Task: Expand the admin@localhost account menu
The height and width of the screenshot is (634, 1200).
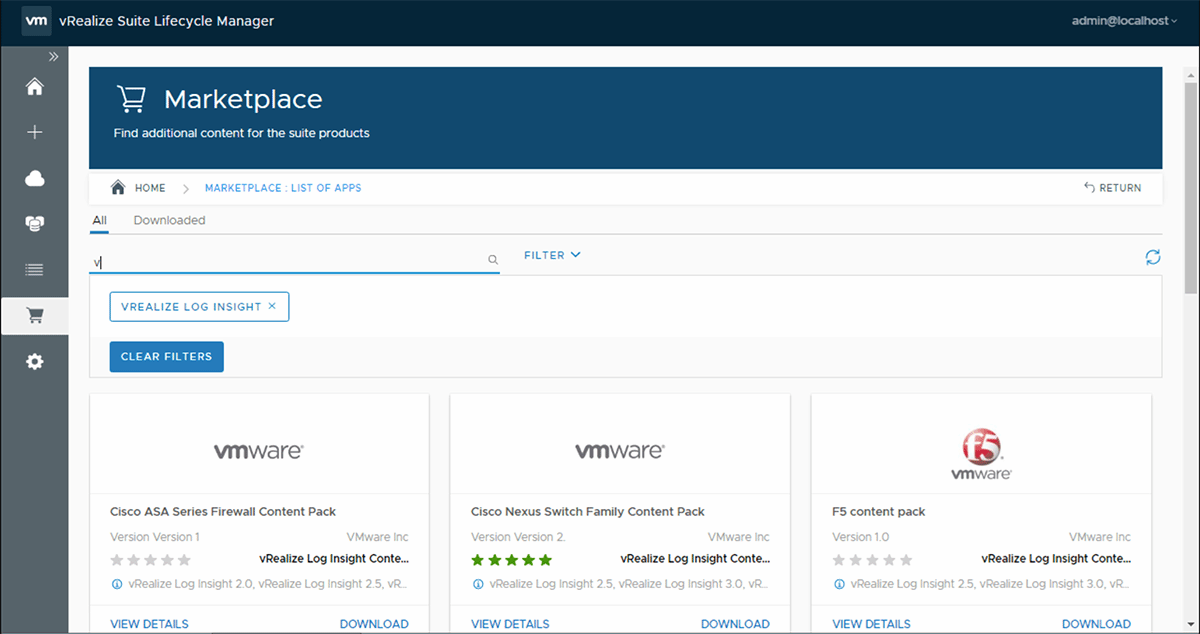Action: pyautogui.click(x=1122, y=20)
